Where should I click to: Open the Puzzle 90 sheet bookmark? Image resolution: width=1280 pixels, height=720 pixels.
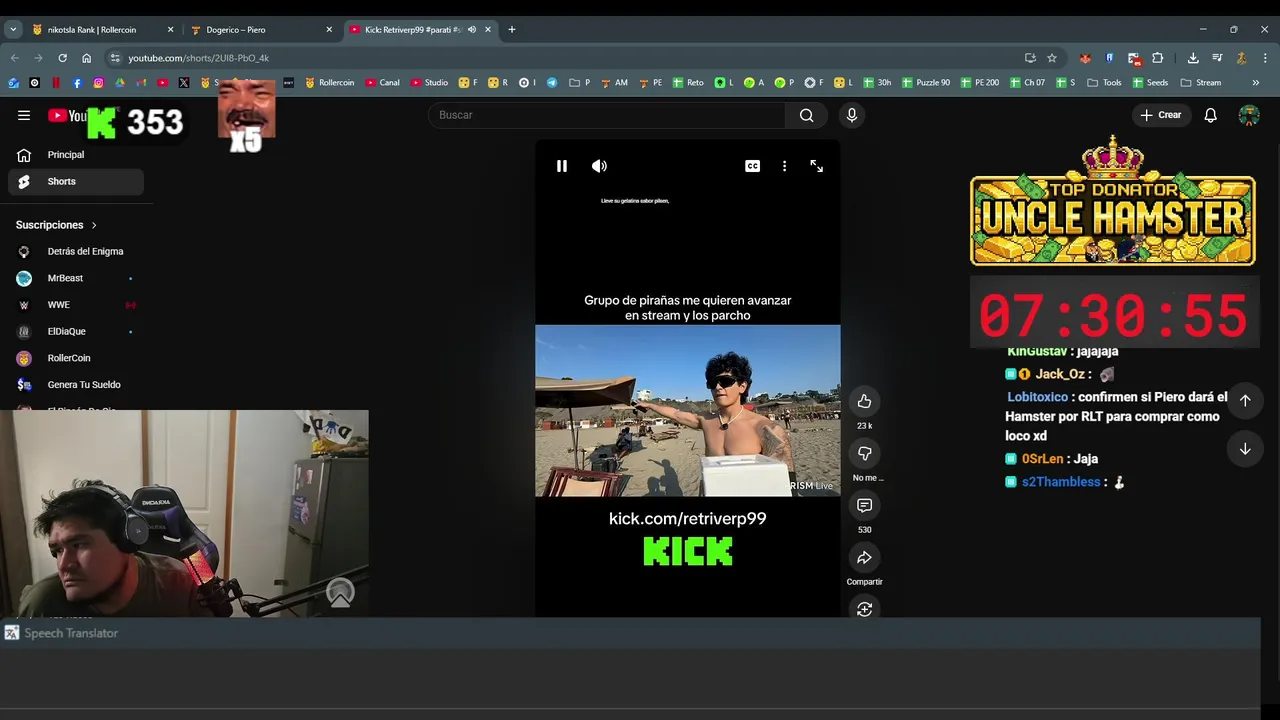926,83
